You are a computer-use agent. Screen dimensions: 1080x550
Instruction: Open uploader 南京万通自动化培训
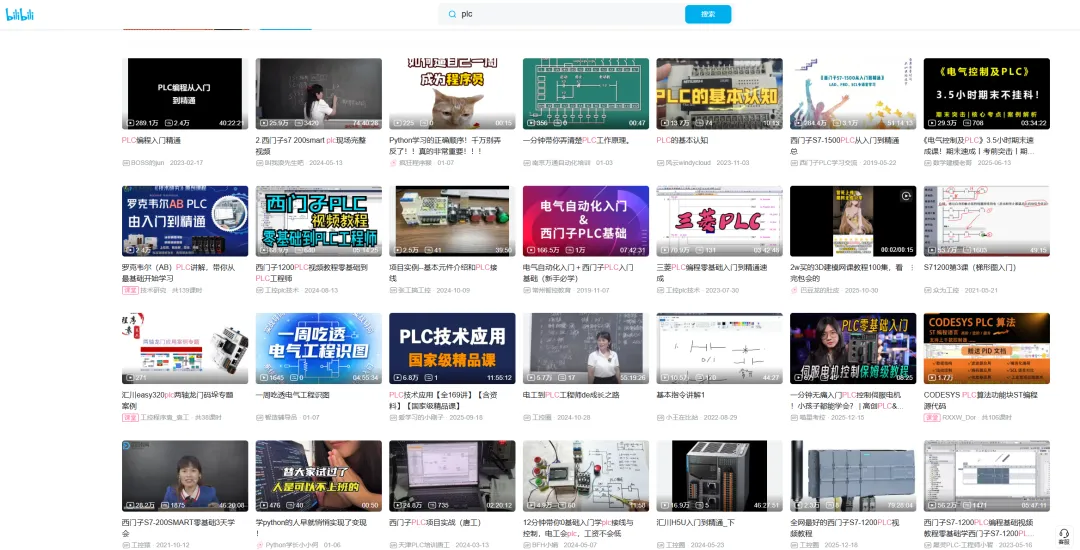[x=561, y=163]
